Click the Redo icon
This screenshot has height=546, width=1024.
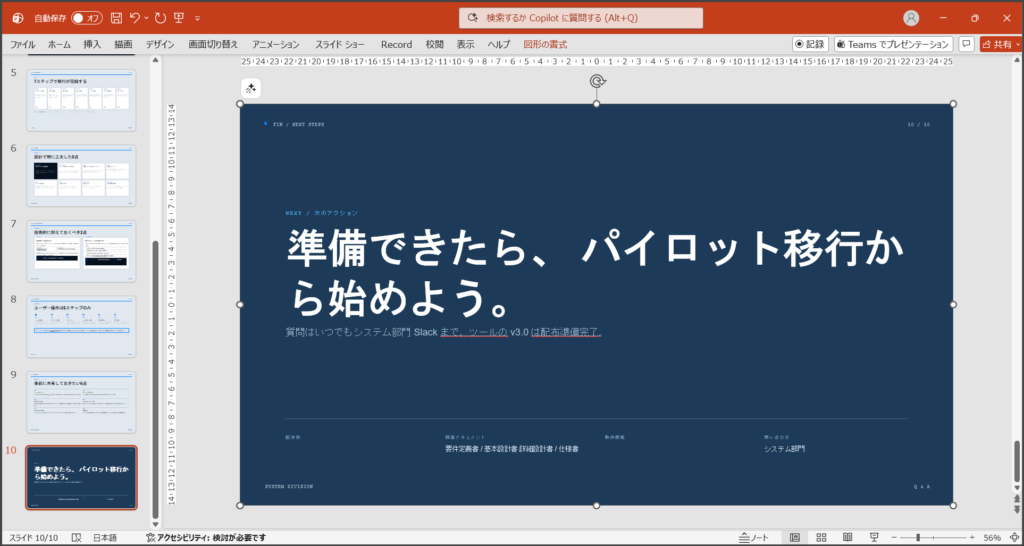point(160,18)
